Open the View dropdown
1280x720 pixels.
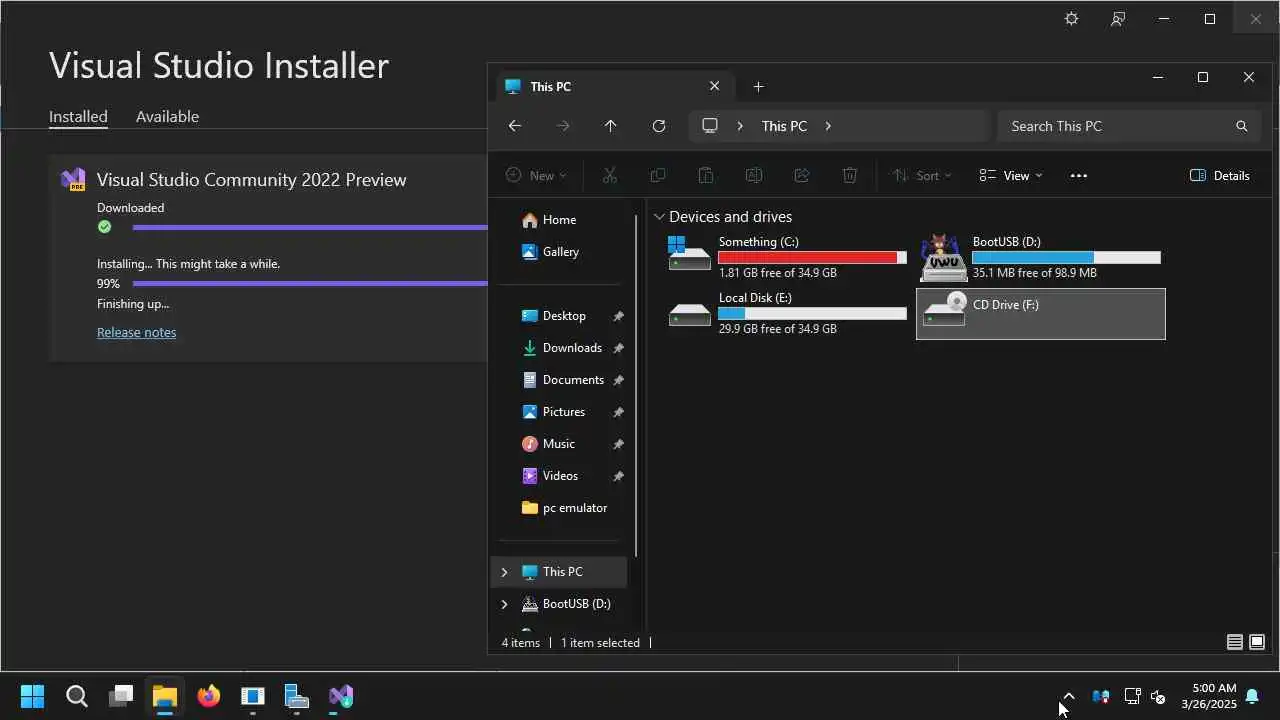point(1011,175)
